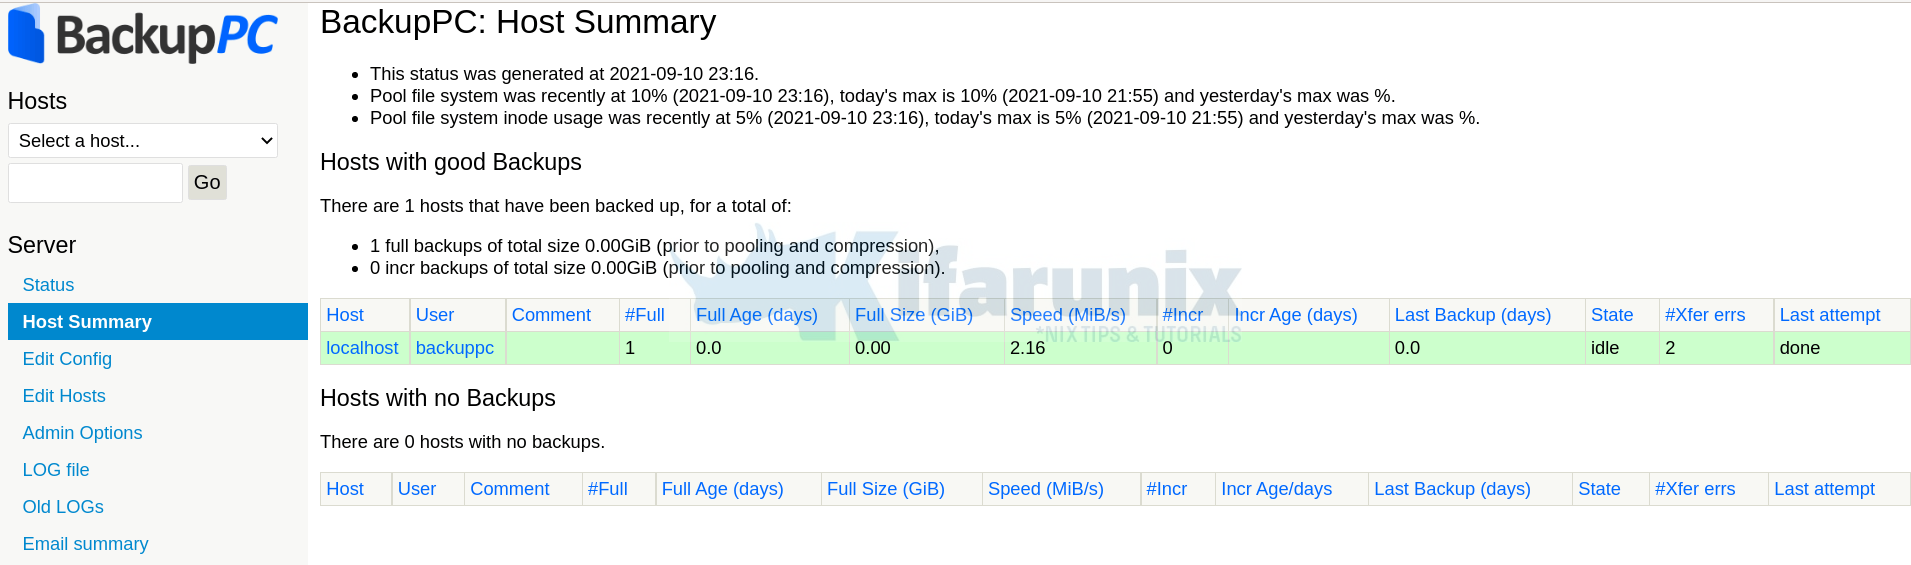This screenshot has height=565, width=1911.
Task: Sort good backups by #Incr column
Action: (1183, 315)
